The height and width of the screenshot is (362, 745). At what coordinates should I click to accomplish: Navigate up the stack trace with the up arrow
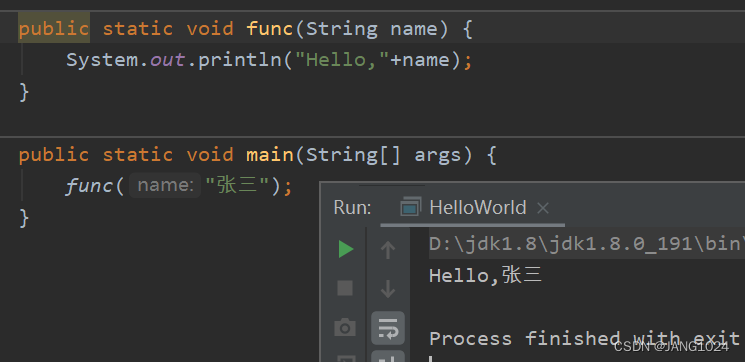[x=388, y=250]
